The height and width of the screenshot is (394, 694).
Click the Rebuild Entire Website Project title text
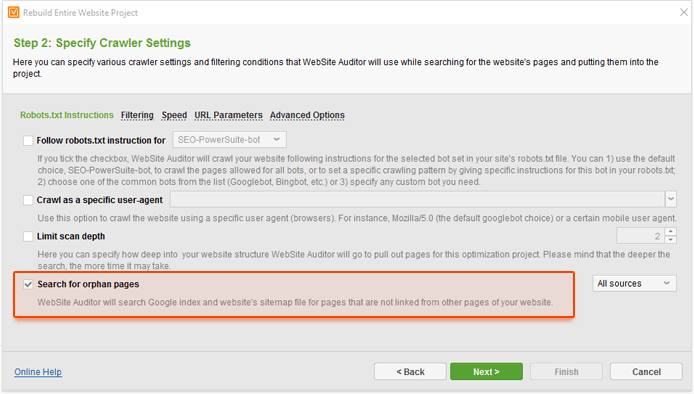[81, 13]
